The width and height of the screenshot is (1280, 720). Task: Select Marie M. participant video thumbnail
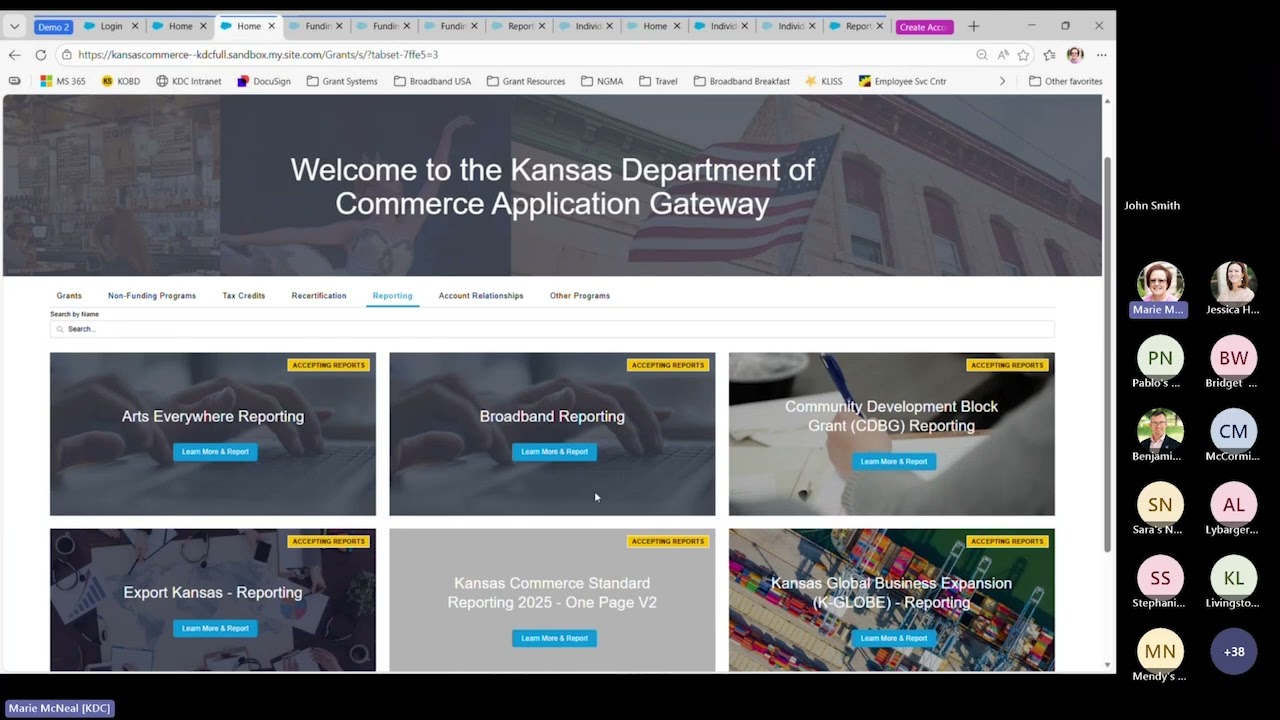pos(1160,285)
